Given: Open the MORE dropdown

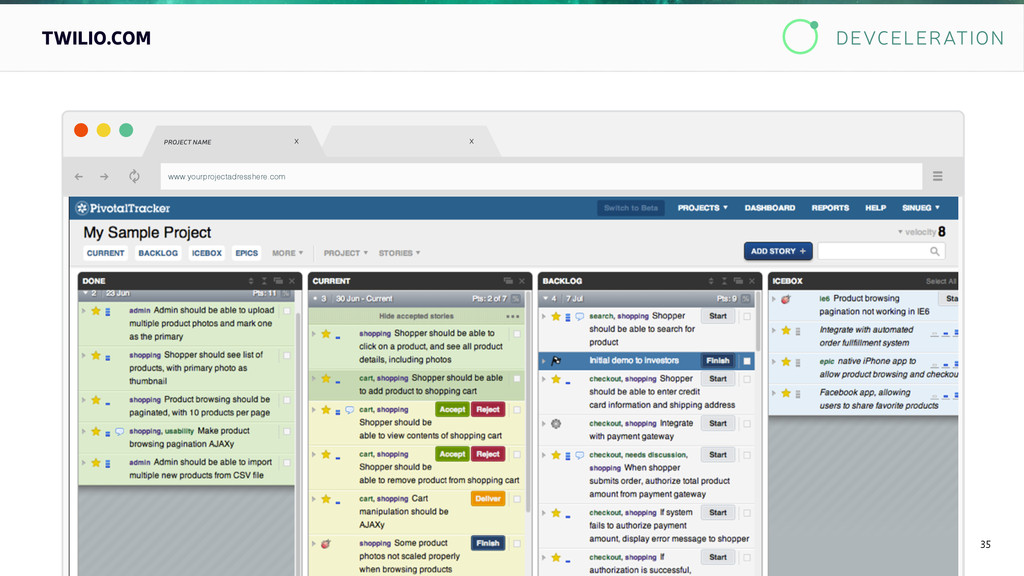Looking at the screenshot, I should click(287, 253).
